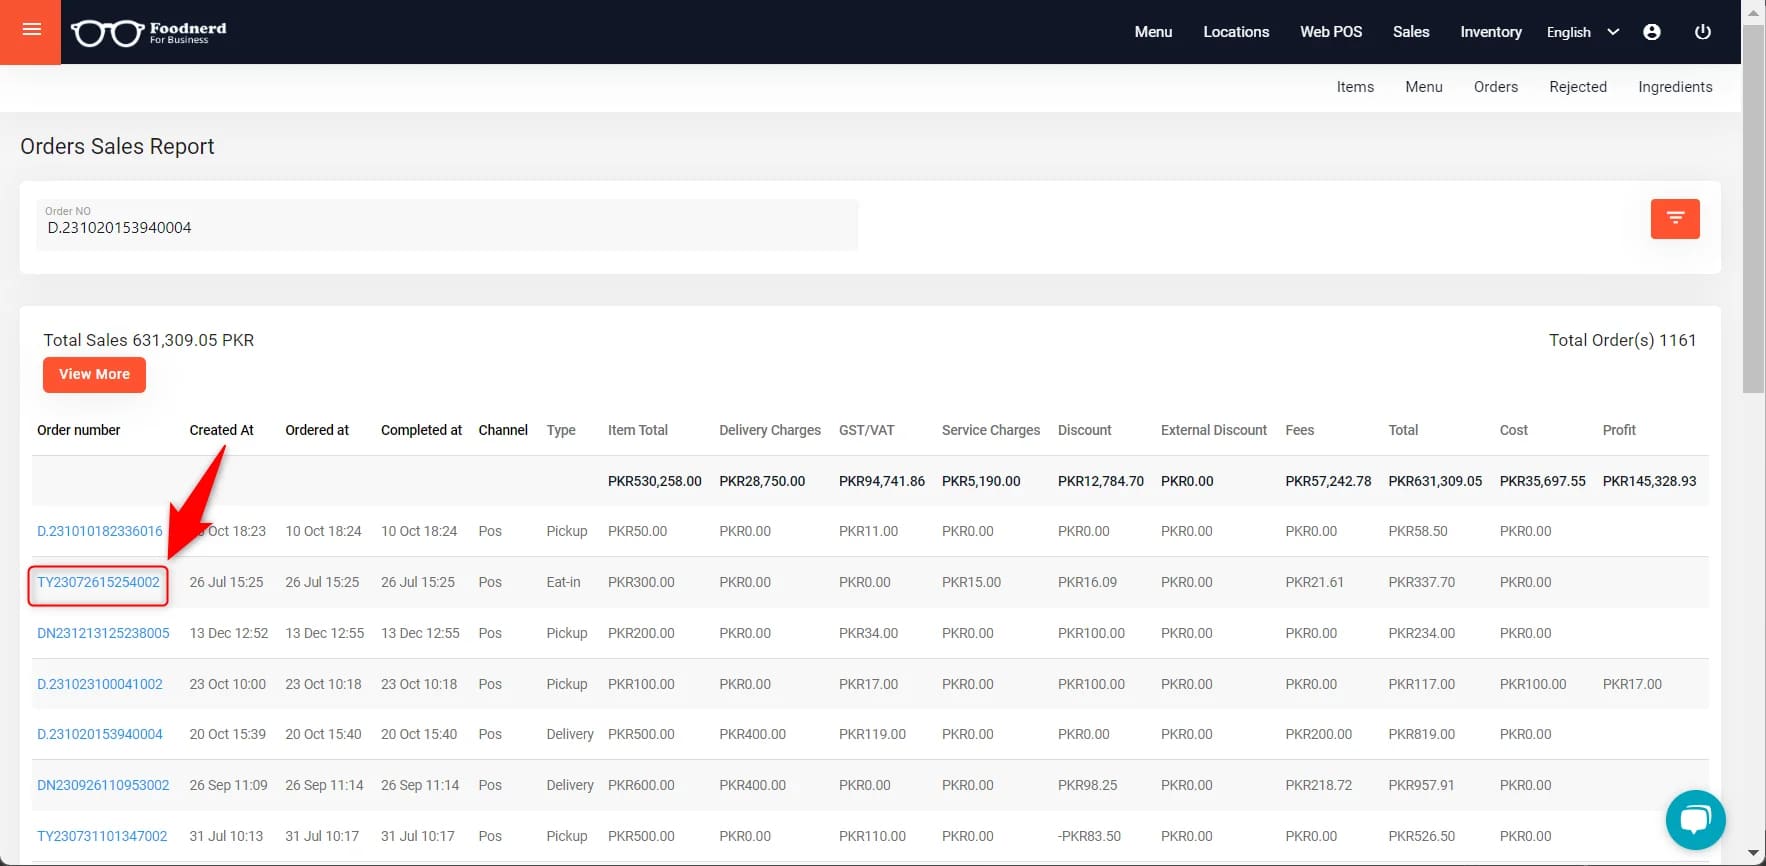Click the View More button

[x=94, y=374]
